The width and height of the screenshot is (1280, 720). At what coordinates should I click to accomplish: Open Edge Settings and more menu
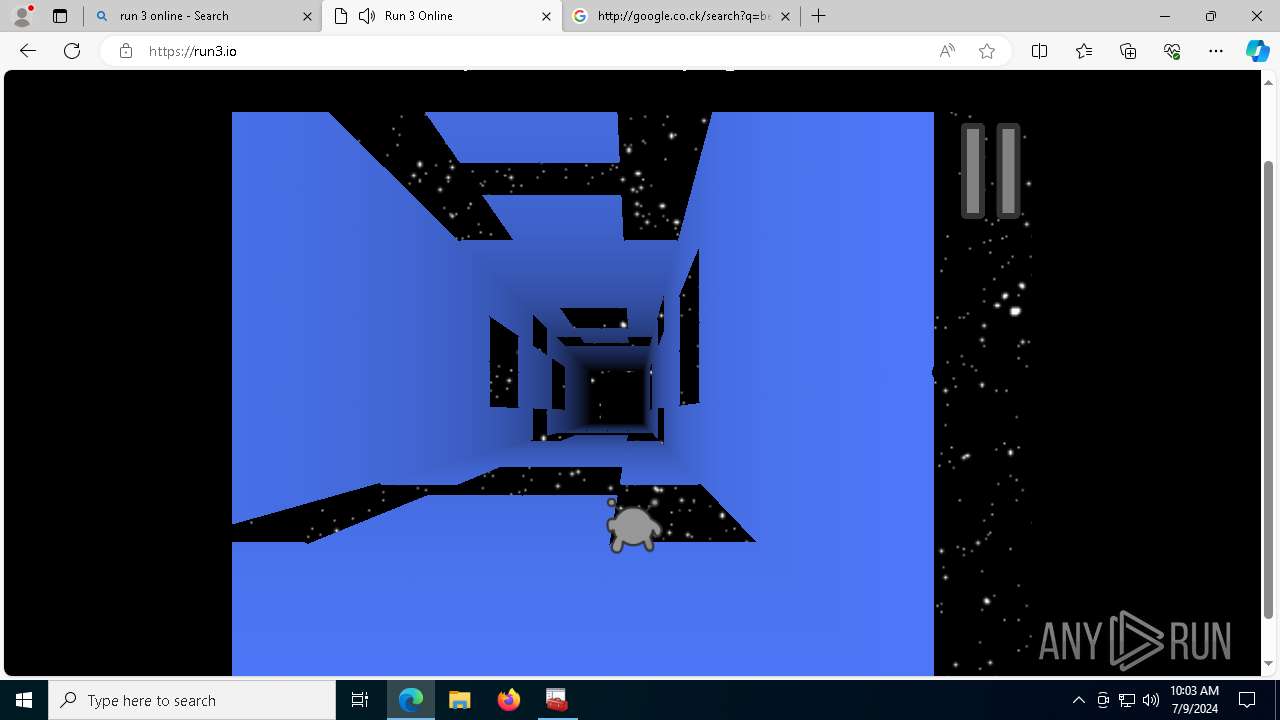click(1216, 51)
